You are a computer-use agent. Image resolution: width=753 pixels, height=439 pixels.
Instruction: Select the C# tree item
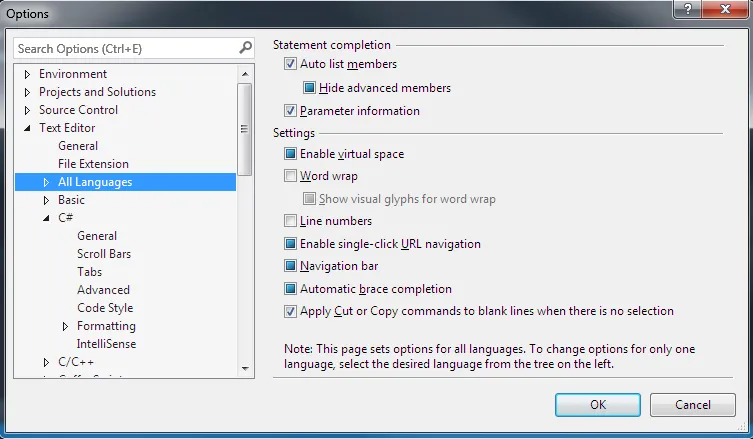coord(65,218)
